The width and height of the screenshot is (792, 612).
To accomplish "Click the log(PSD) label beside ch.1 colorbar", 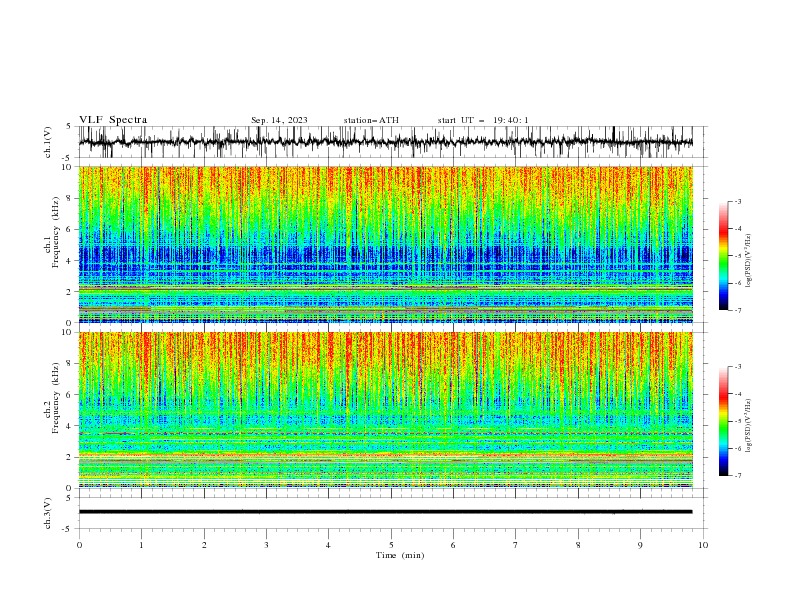I will [749, 261].
